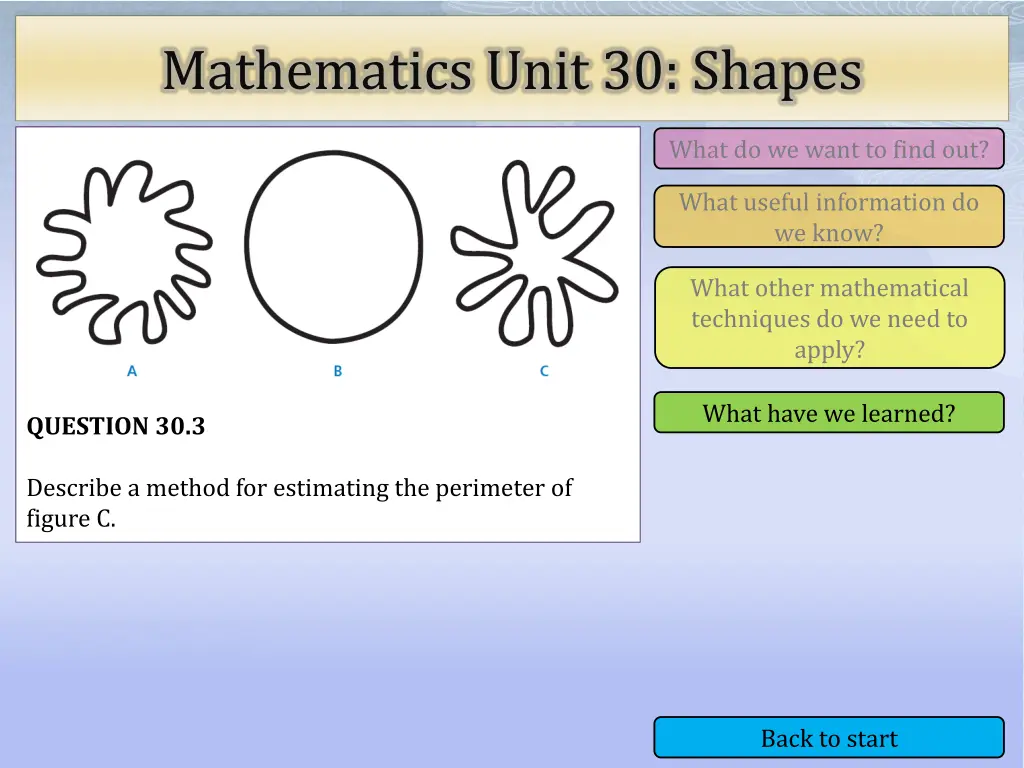The height and width of the screenshot is (768, 1024).
Task: Open 'What useful information do we know?' box
Action: pos(829,217)
